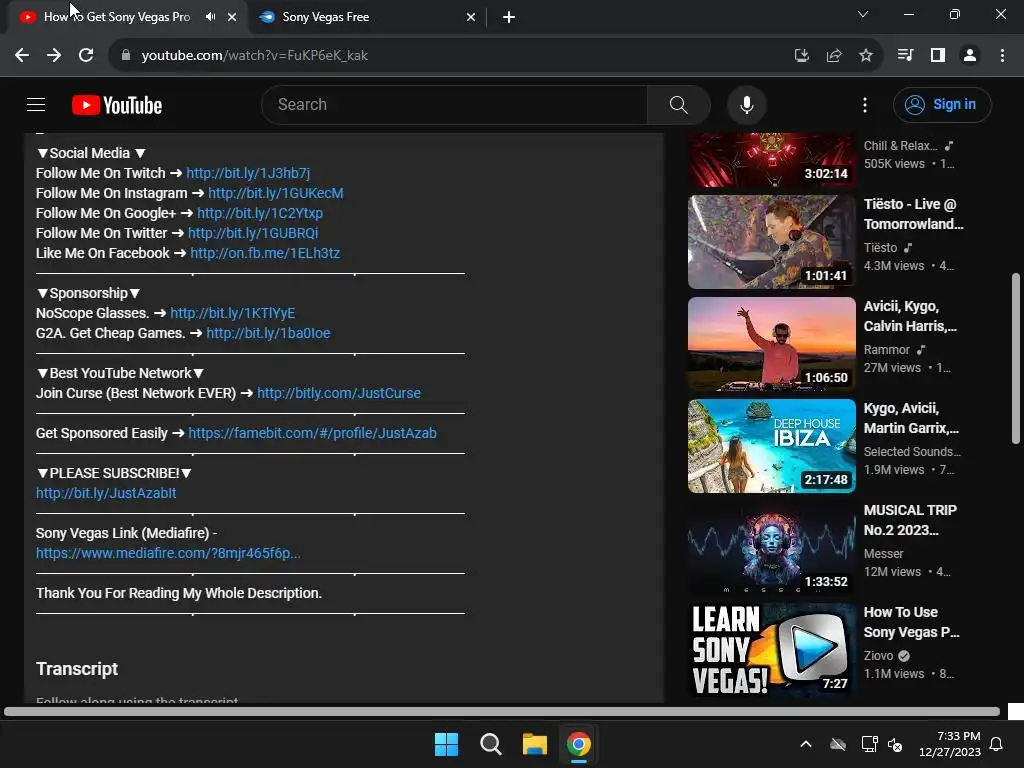Click the page vertical scrollbar

click(x=1016, y=359)
